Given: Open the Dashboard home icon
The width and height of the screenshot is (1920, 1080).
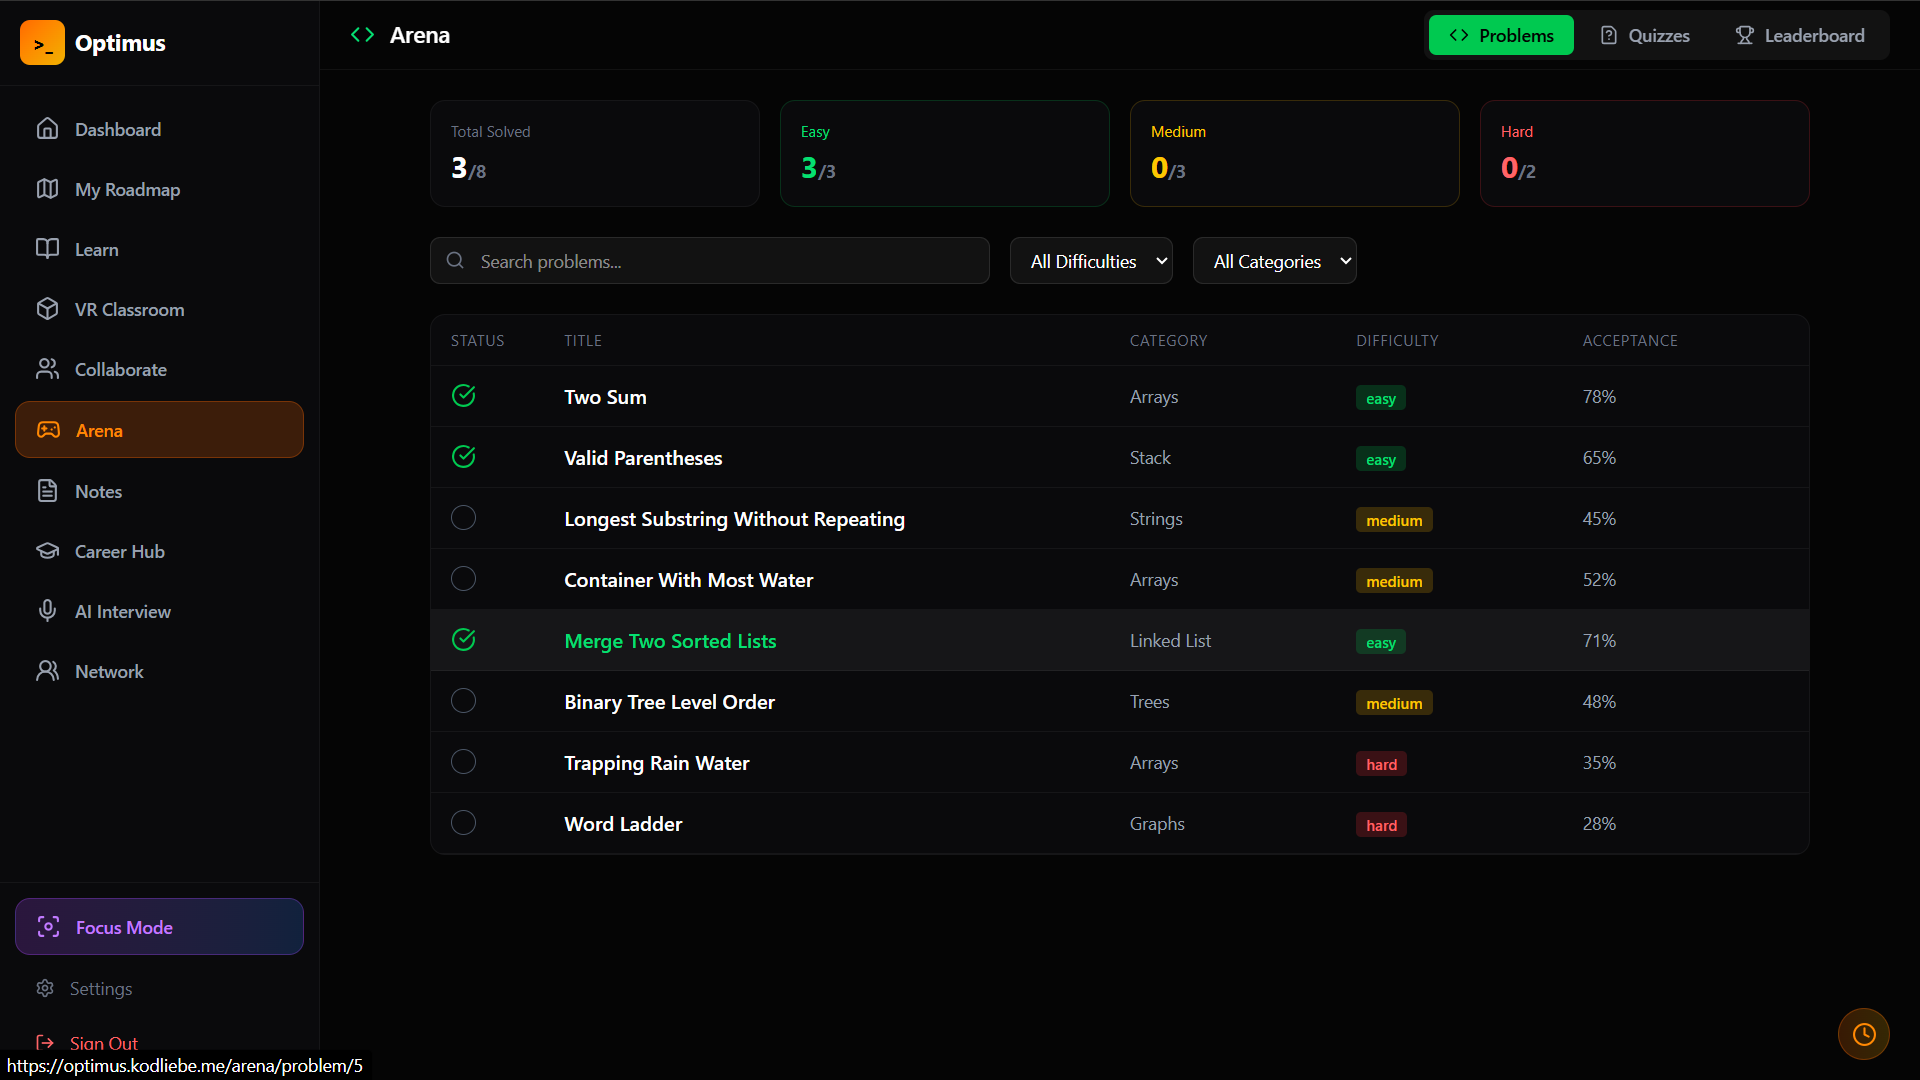Looking at the screenshot, I should 47,129.
